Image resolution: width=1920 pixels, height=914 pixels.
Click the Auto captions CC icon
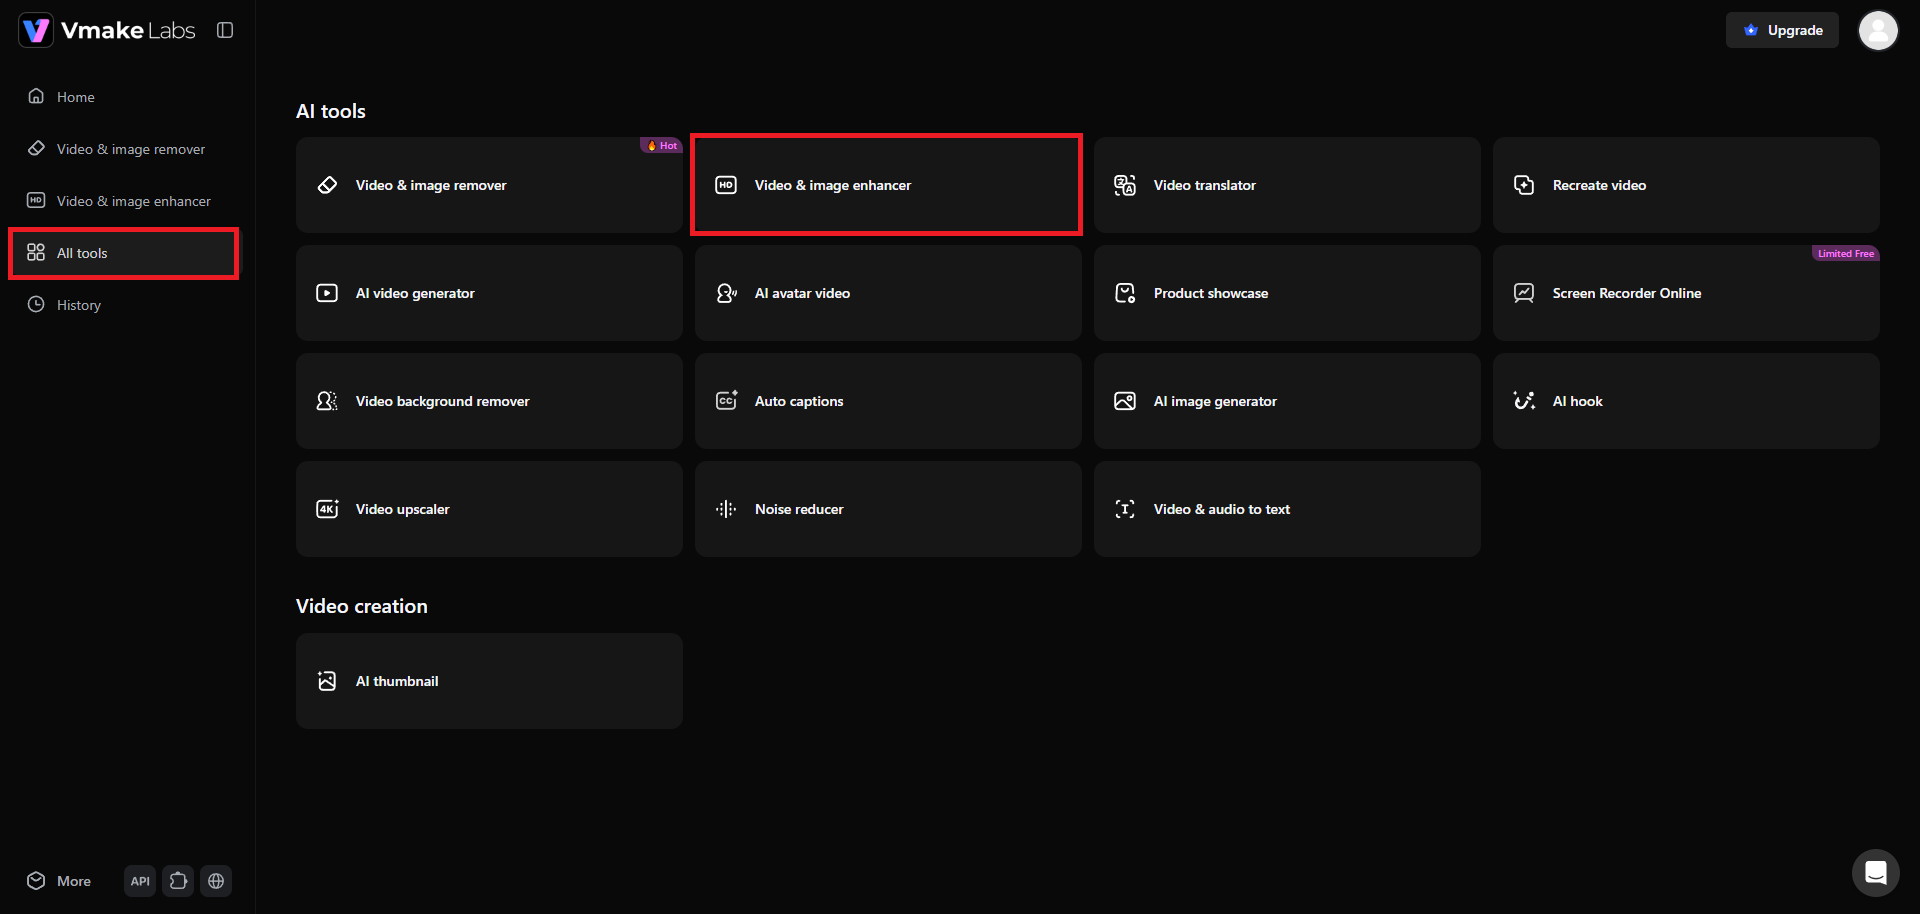tap(726, 401)
